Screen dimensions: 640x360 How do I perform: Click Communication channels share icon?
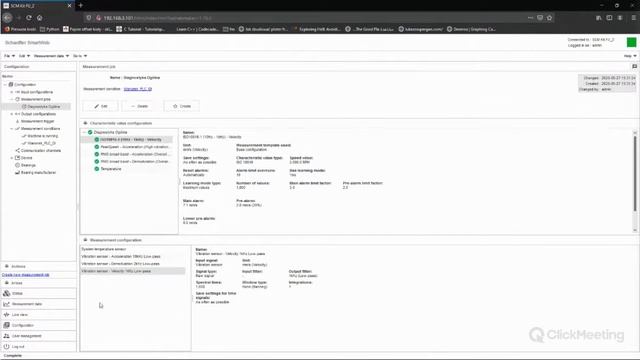(18, 150)
